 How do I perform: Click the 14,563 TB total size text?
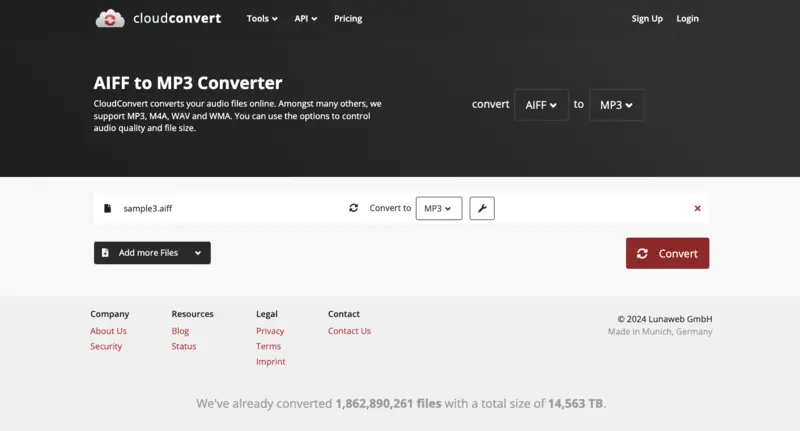[576, 403]
